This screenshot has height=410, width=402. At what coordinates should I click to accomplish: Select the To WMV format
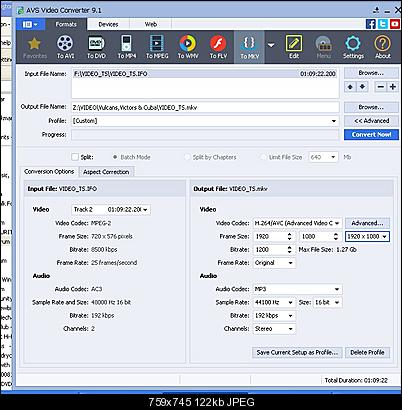pyautogui.click(x=188, y=48)
